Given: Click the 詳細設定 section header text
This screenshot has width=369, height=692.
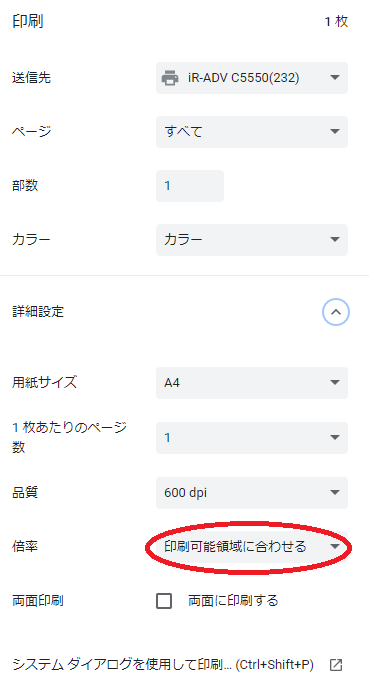Looking at the screenshot, I should pyautogui.click(x=38, y=312).
